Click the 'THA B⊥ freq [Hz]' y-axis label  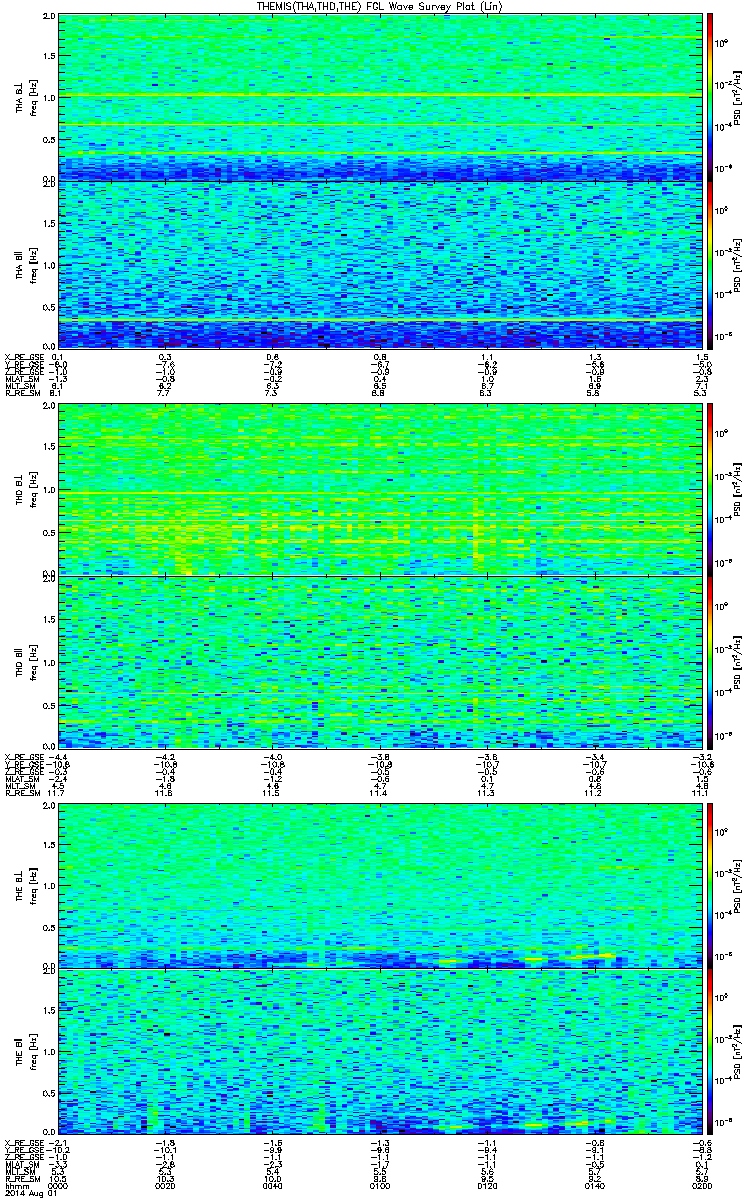[x=25, y=98]
